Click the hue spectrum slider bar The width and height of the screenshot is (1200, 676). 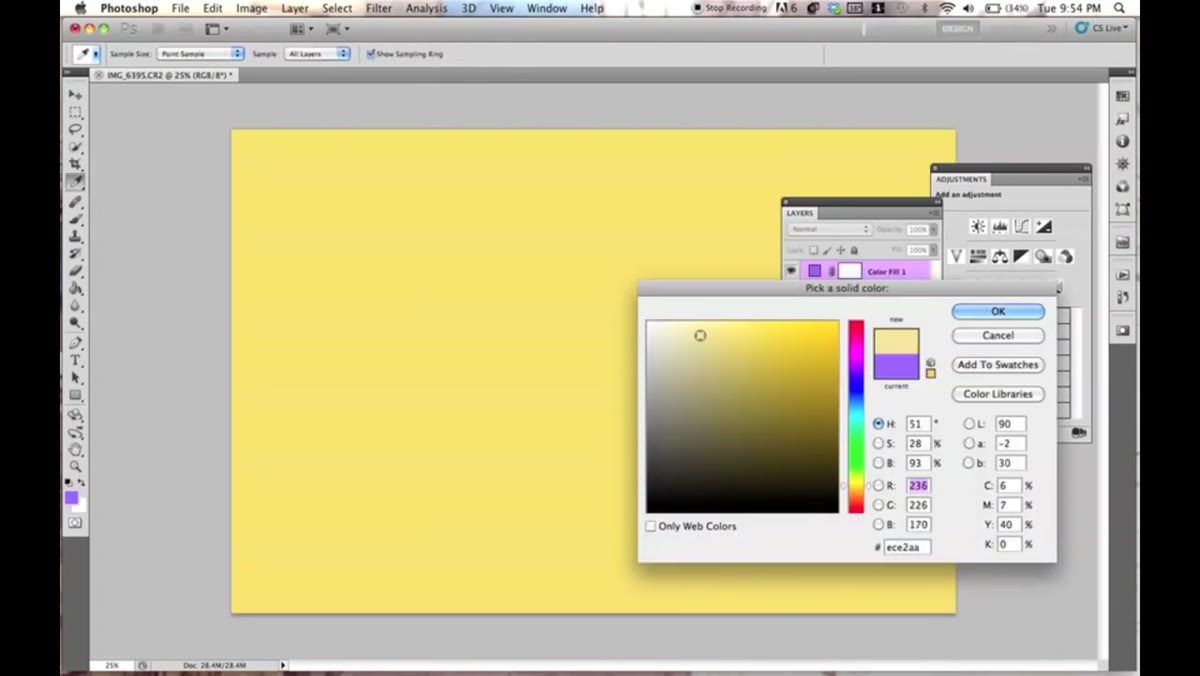(856, 416)
